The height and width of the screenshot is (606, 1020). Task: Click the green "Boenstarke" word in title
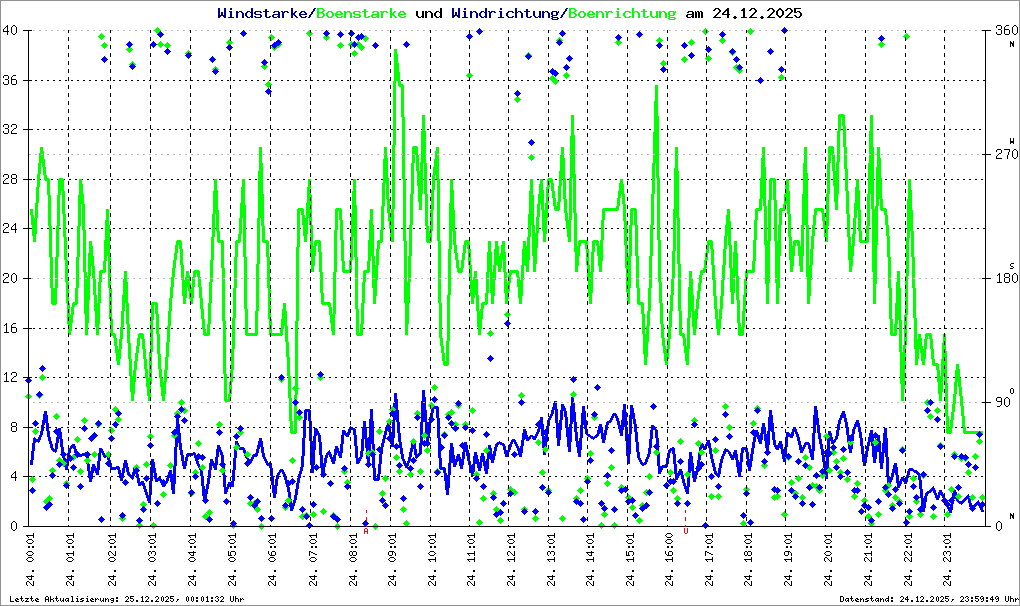pos(361,14)
